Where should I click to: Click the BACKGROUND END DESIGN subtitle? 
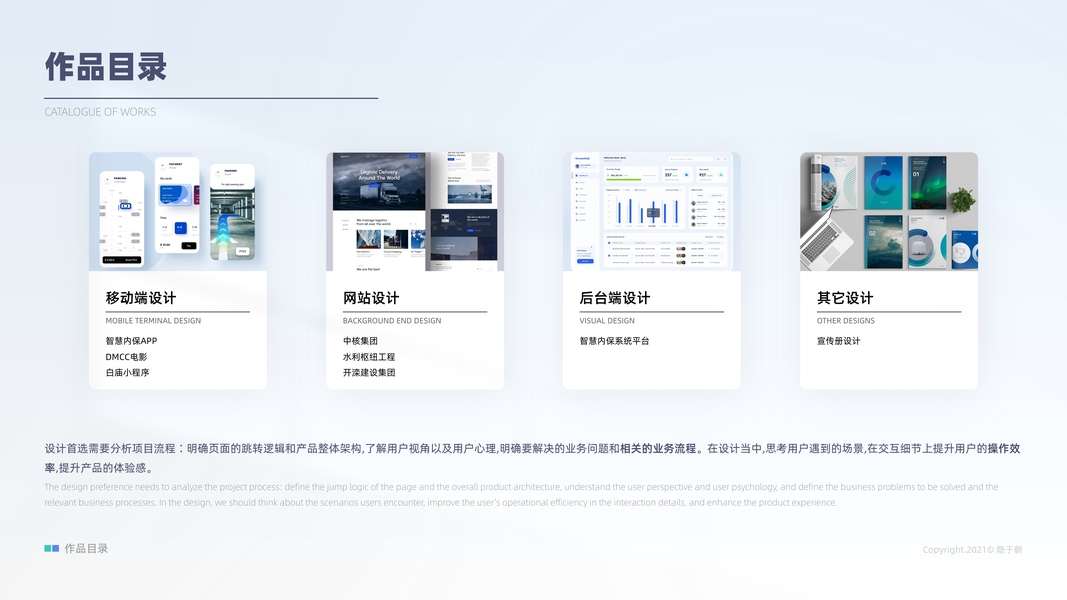pos(392,320)
